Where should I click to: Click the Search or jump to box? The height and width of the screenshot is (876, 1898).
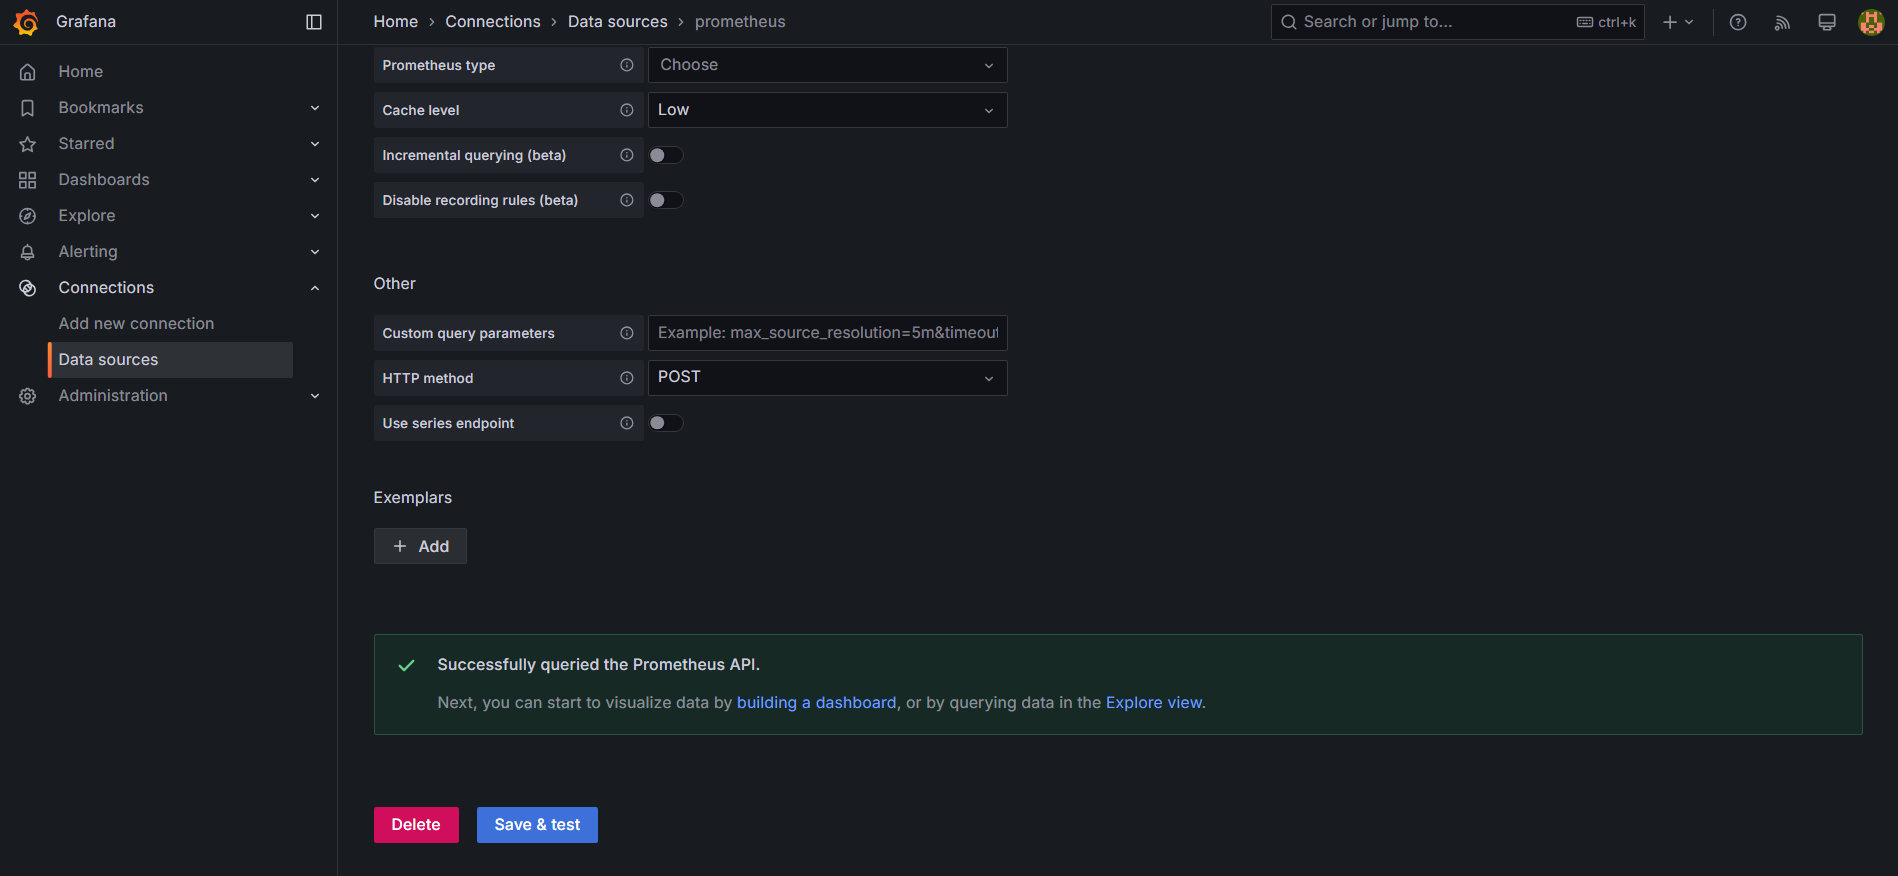pos(1458,22)
